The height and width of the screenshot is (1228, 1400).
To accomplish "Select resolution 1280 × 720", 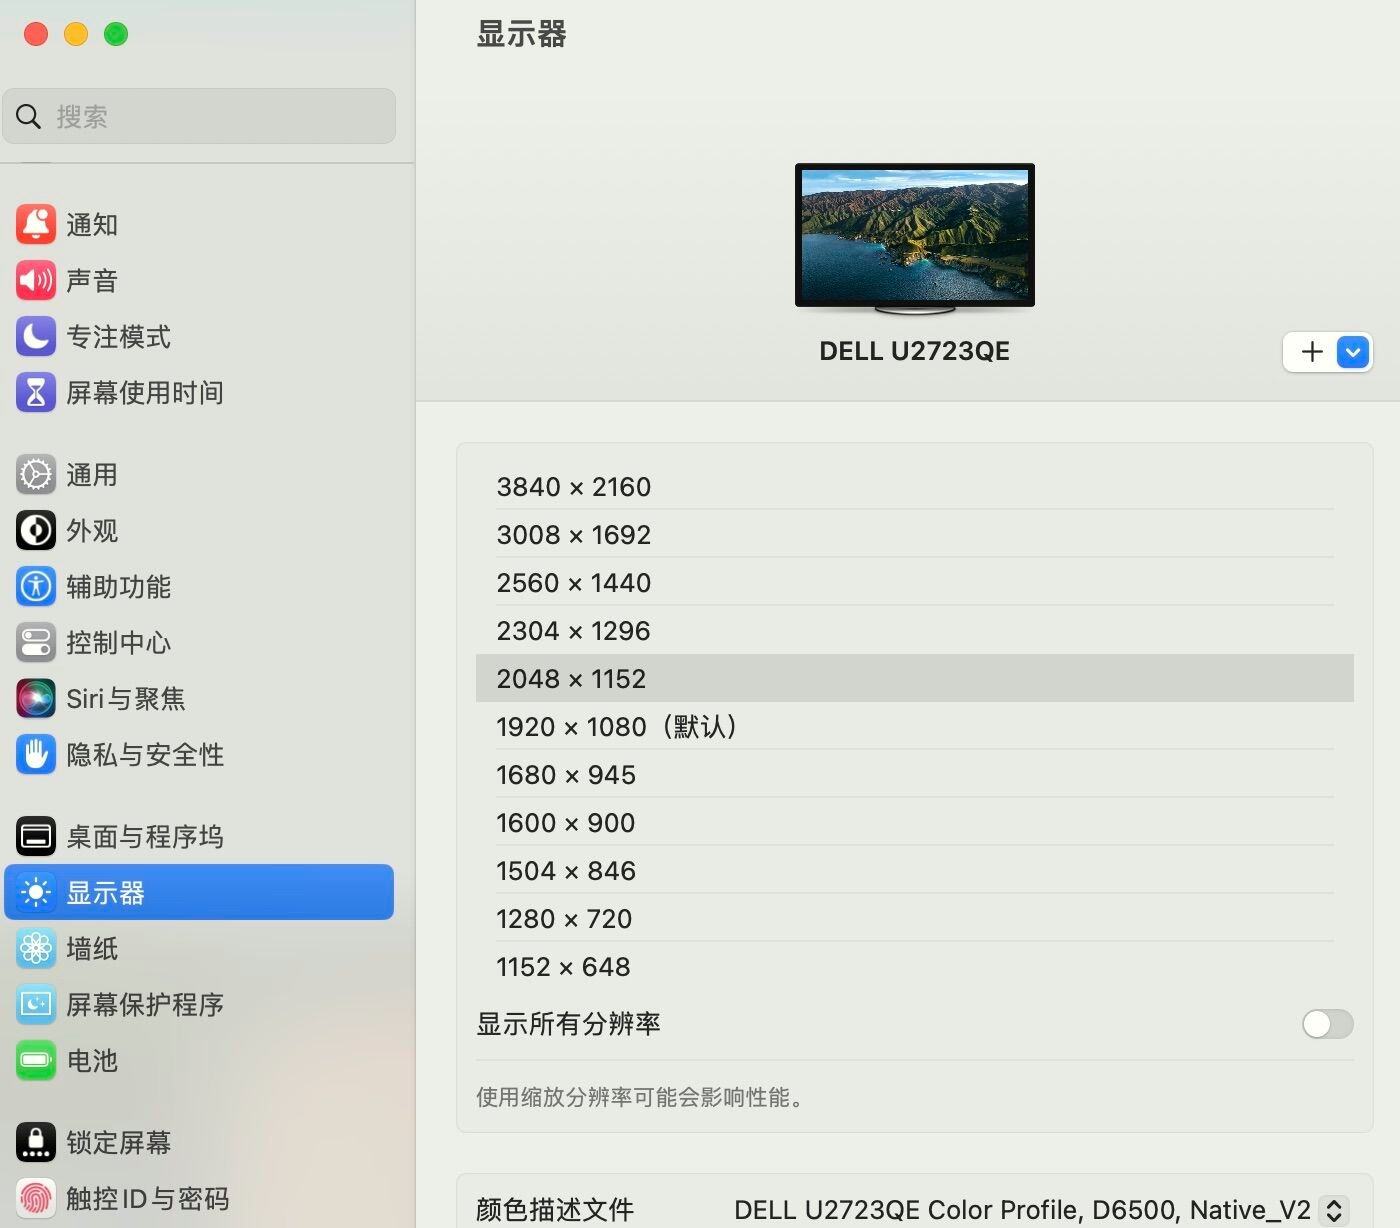I will coord(915,918).
